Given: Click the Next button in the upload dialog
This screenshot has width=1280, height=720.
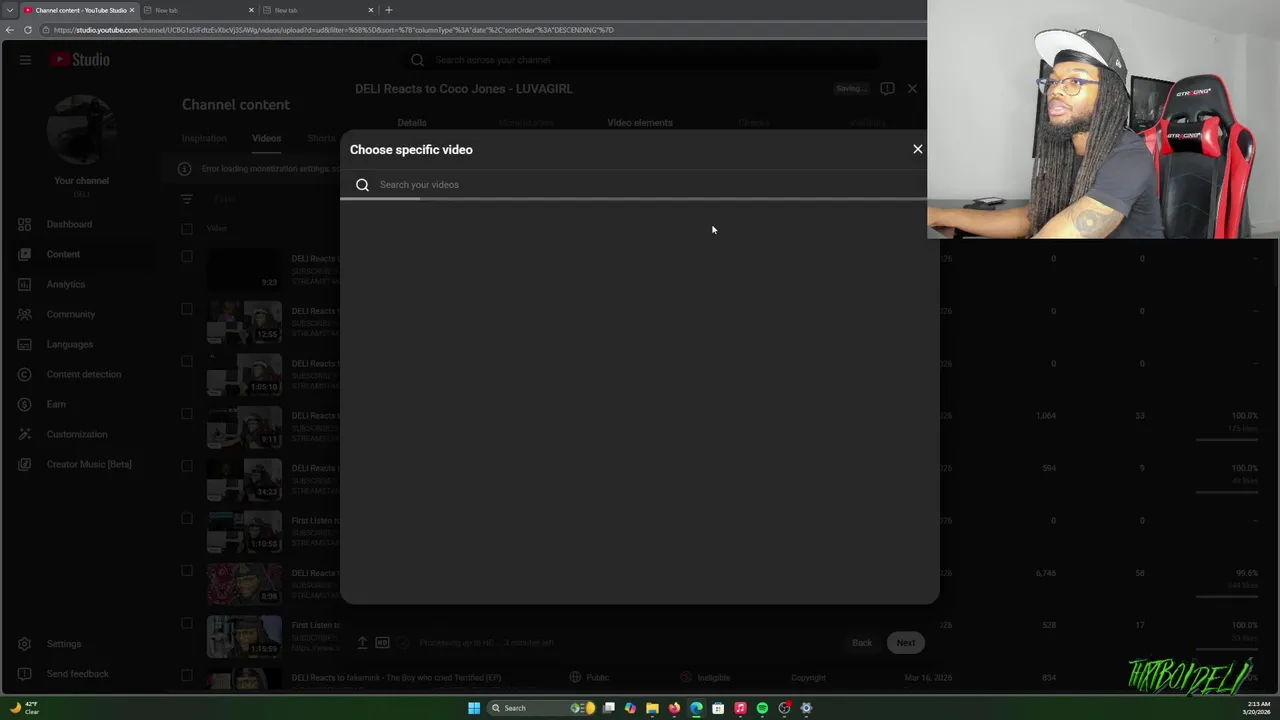Looking at the screenshot, I should pos(905,643).
